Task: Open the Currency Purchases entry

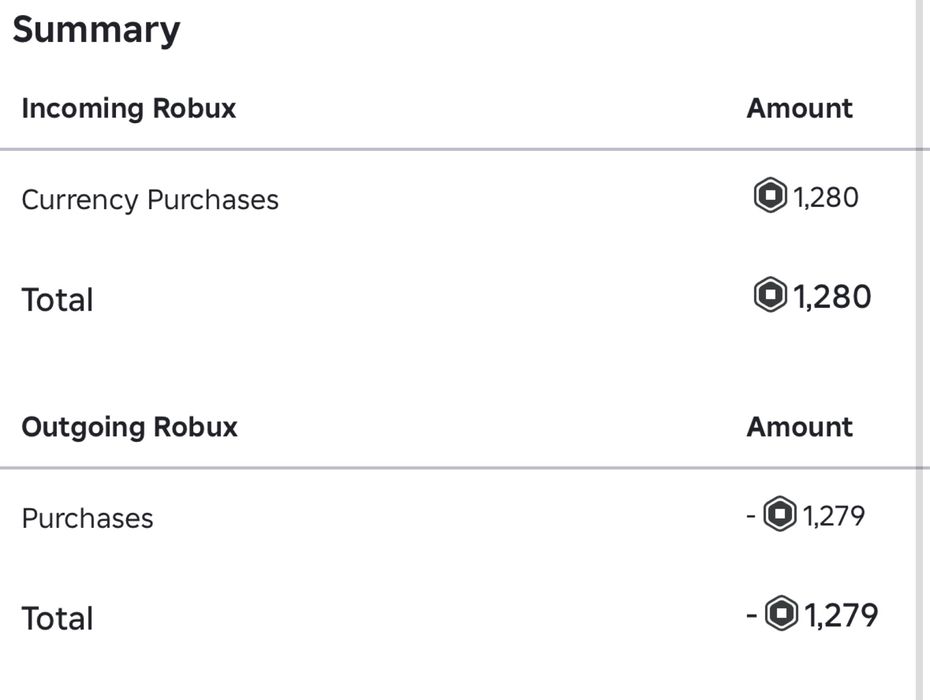Action: 150,200
